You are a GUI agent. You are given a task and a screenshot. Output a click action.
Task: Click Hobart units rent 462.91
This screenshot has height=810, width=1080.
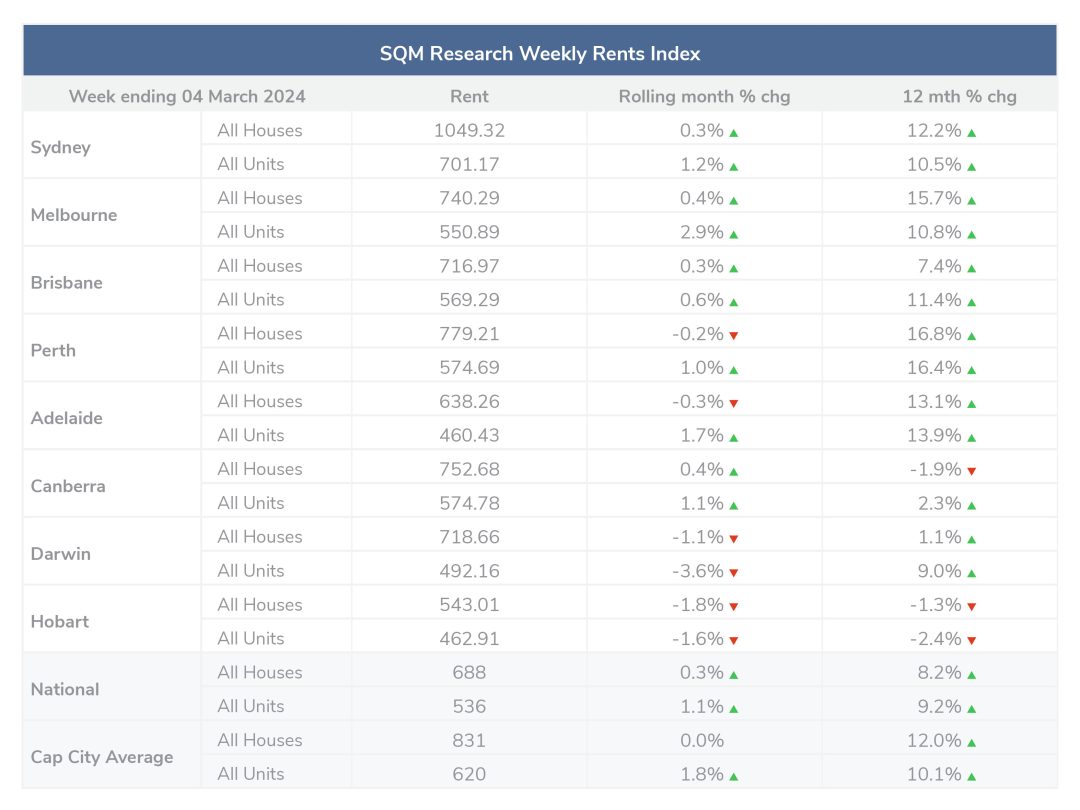(469, 638)
